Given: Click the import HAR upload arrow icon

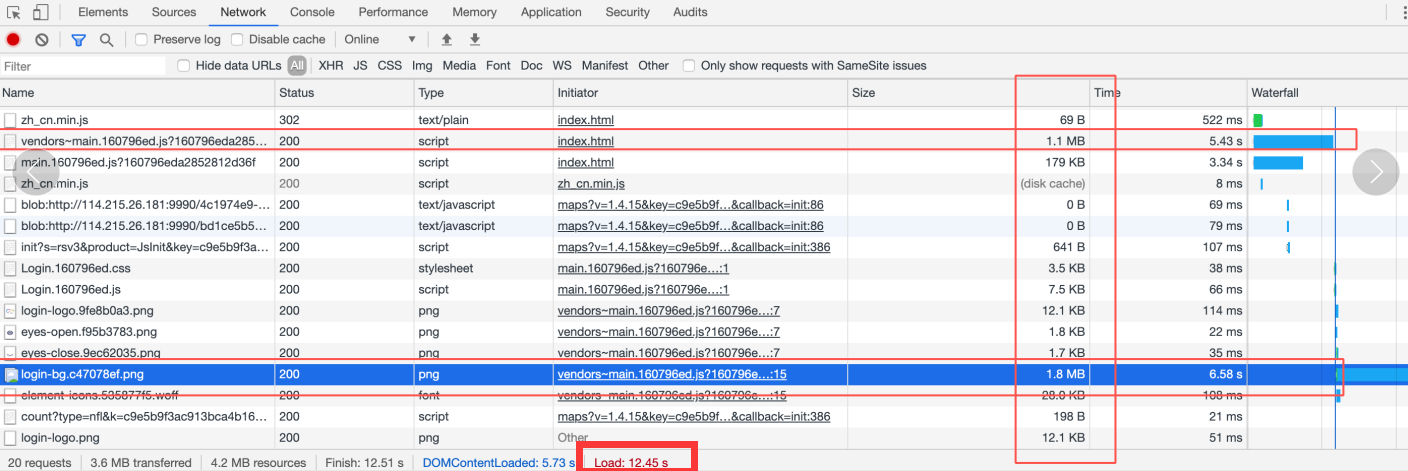Looking at the screenshot, I should tap(447, 40).
